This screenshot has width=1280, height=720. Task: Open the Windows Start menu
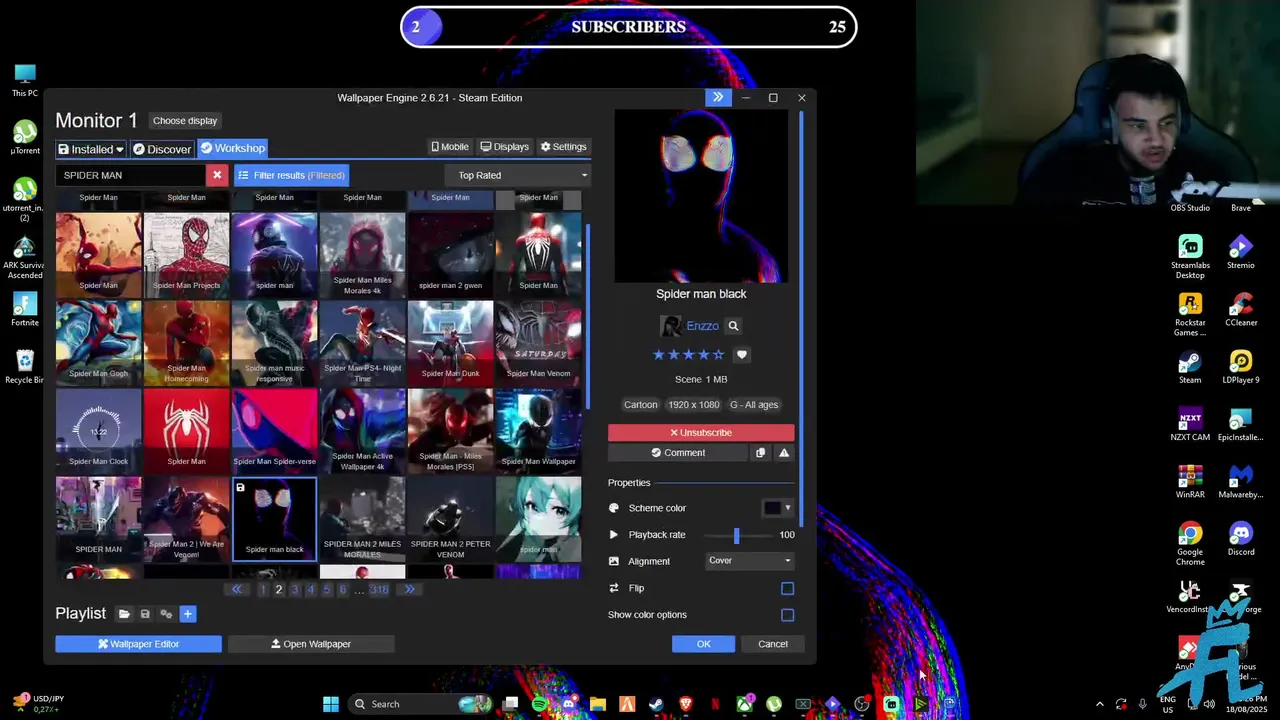click(331, 704)
